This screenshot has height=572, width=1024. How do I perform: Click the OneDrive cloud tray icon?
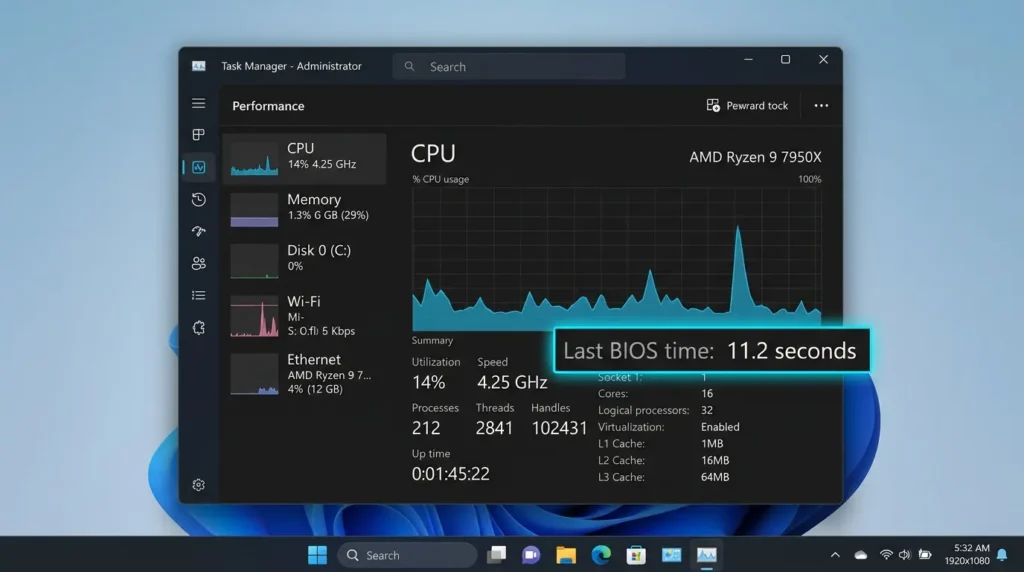coord(861,555)
